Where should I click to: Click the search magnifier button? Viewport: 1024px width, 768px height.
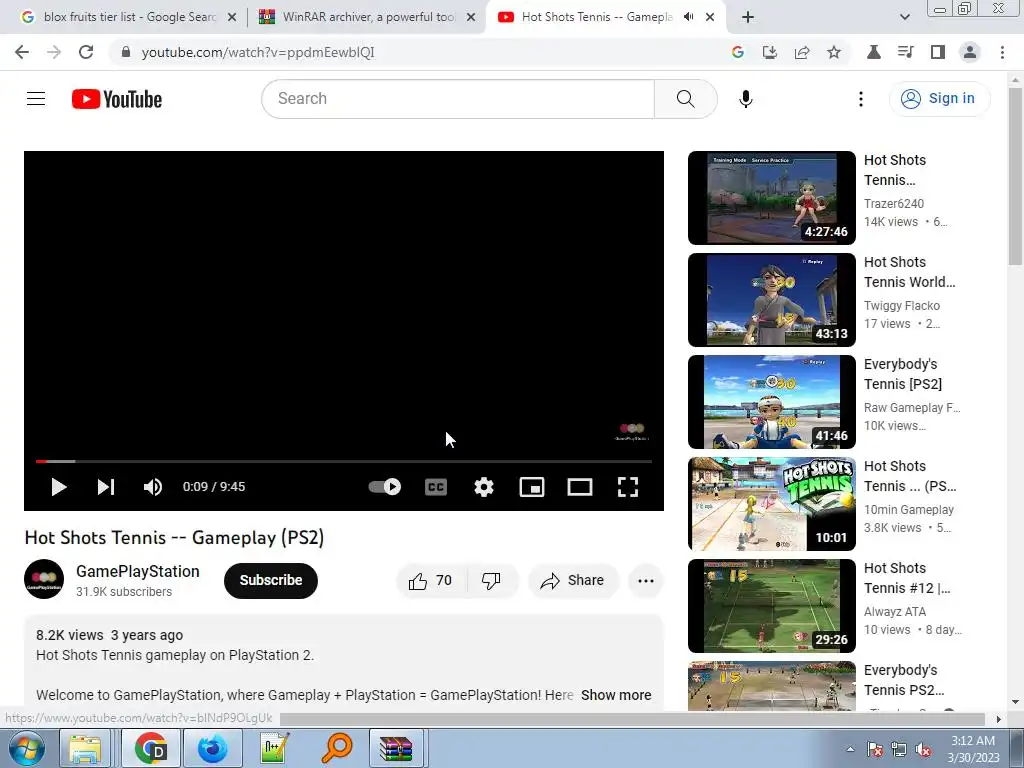point(685,99)
